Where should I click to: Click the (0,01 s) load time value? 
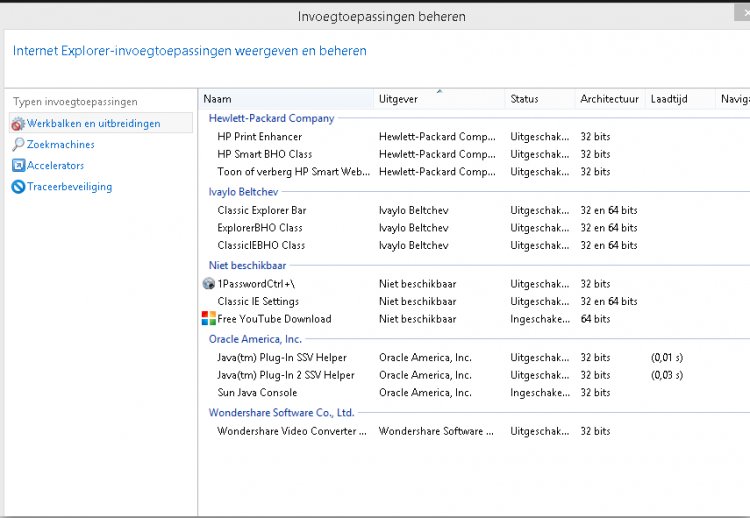pos(667,358)
